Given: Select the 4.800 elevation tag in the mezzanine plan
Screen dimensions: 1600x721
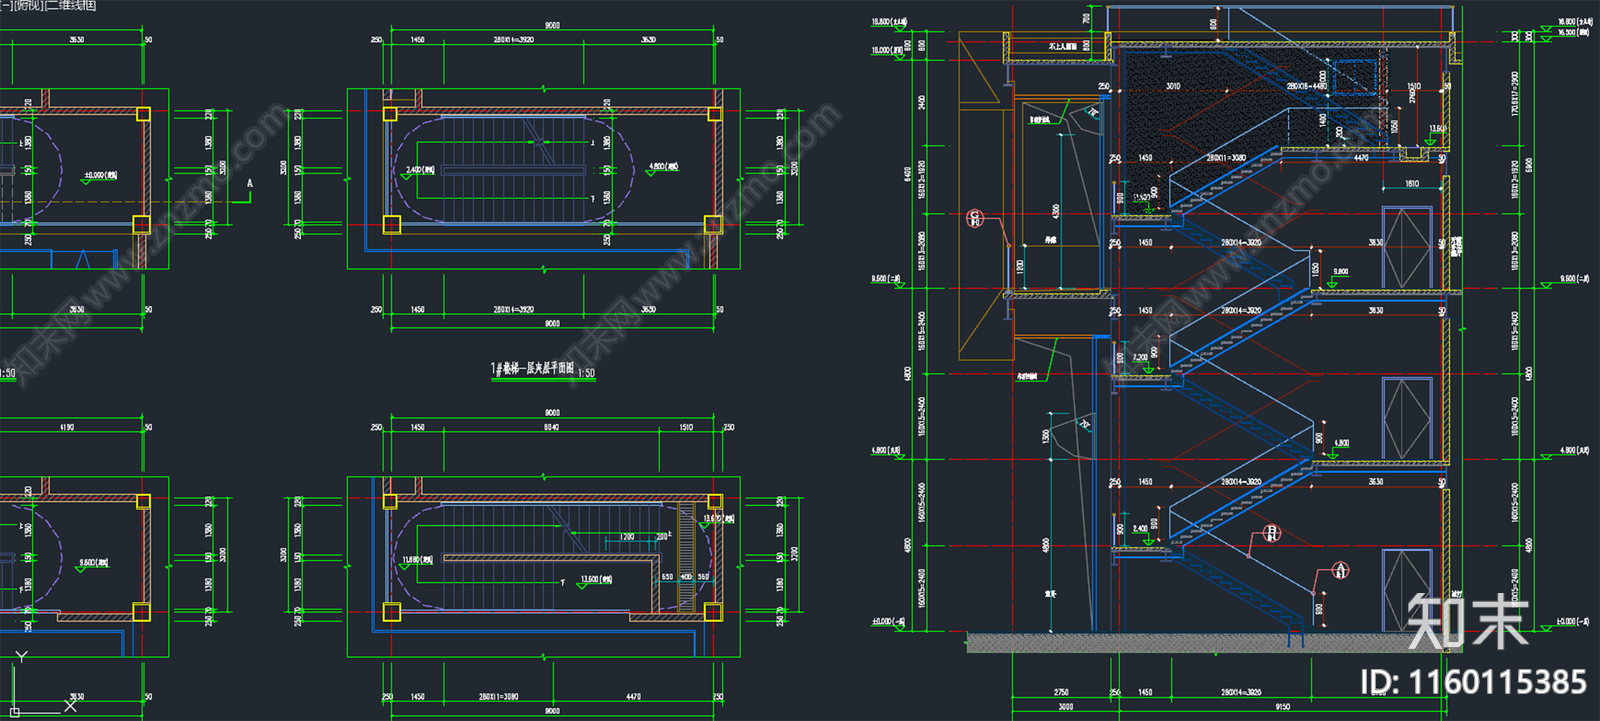Looking at the screenshot, I should [x=663, y=167].
